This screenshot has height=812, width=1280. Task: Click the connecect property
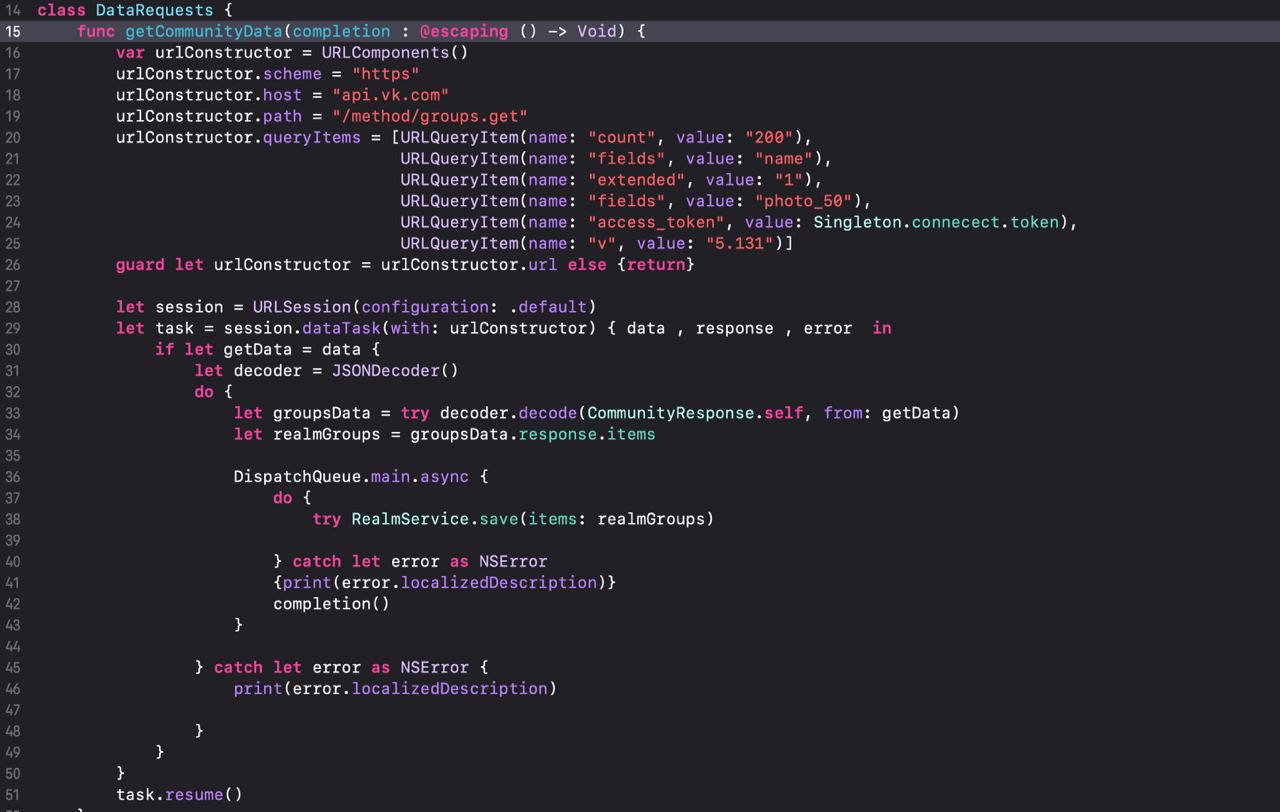pos(956,222)
